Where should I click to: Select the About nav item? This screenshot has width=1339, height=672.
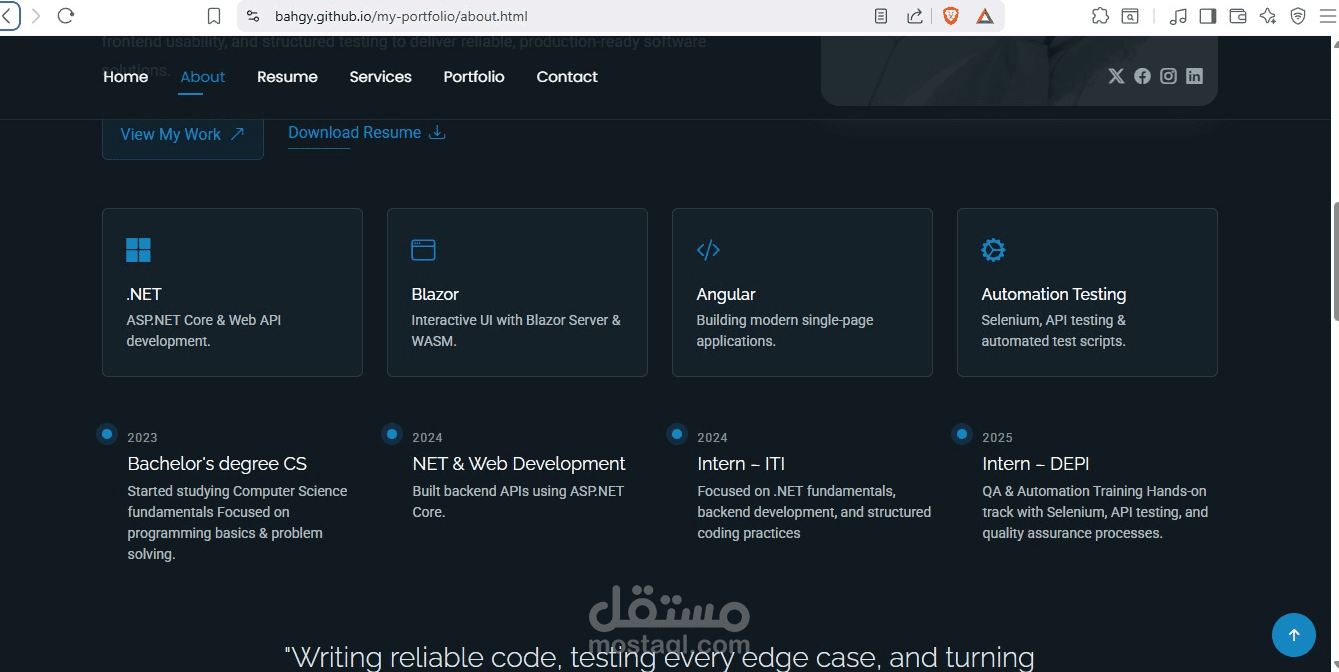click(x=203, y=77)
